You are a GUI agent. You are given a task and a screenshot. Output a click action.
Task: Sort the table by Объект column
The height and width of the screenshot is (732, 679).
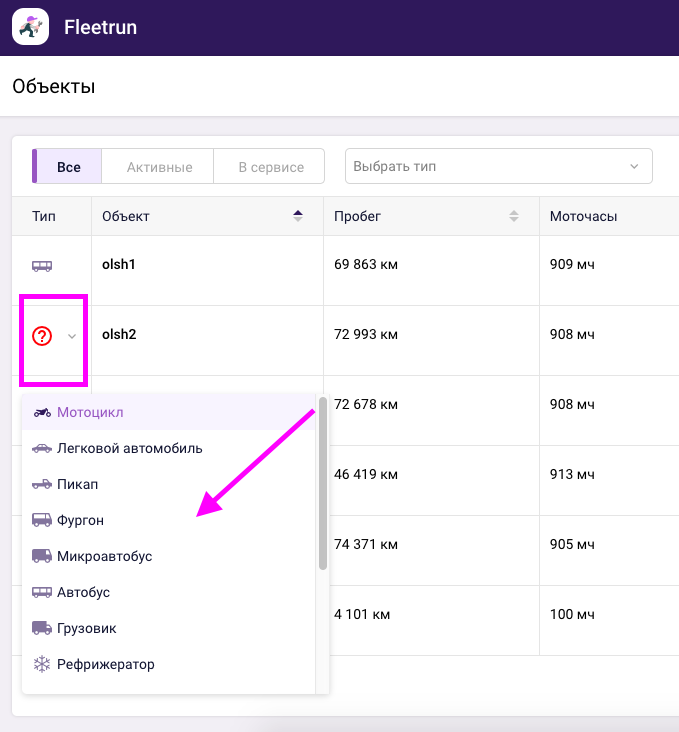click(x=298, y=216)
